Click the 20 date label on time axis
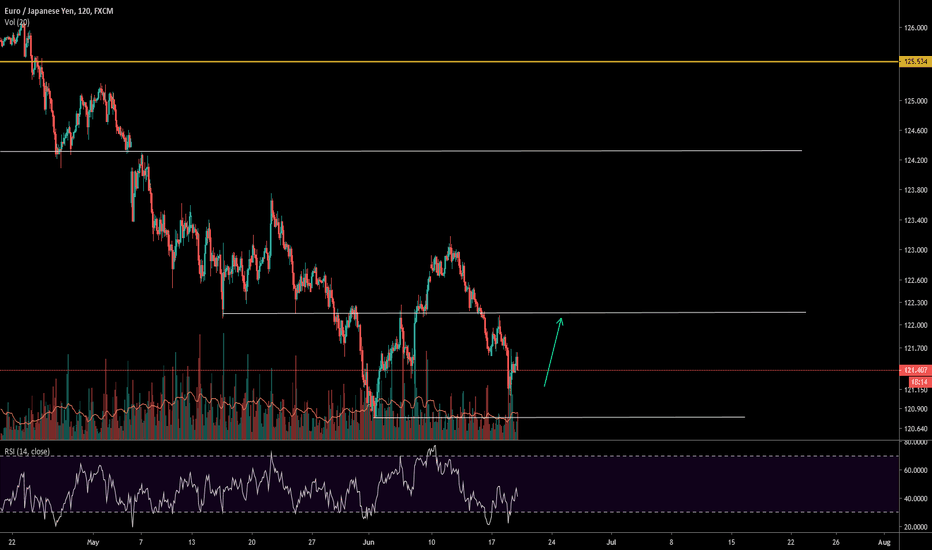 251,542
